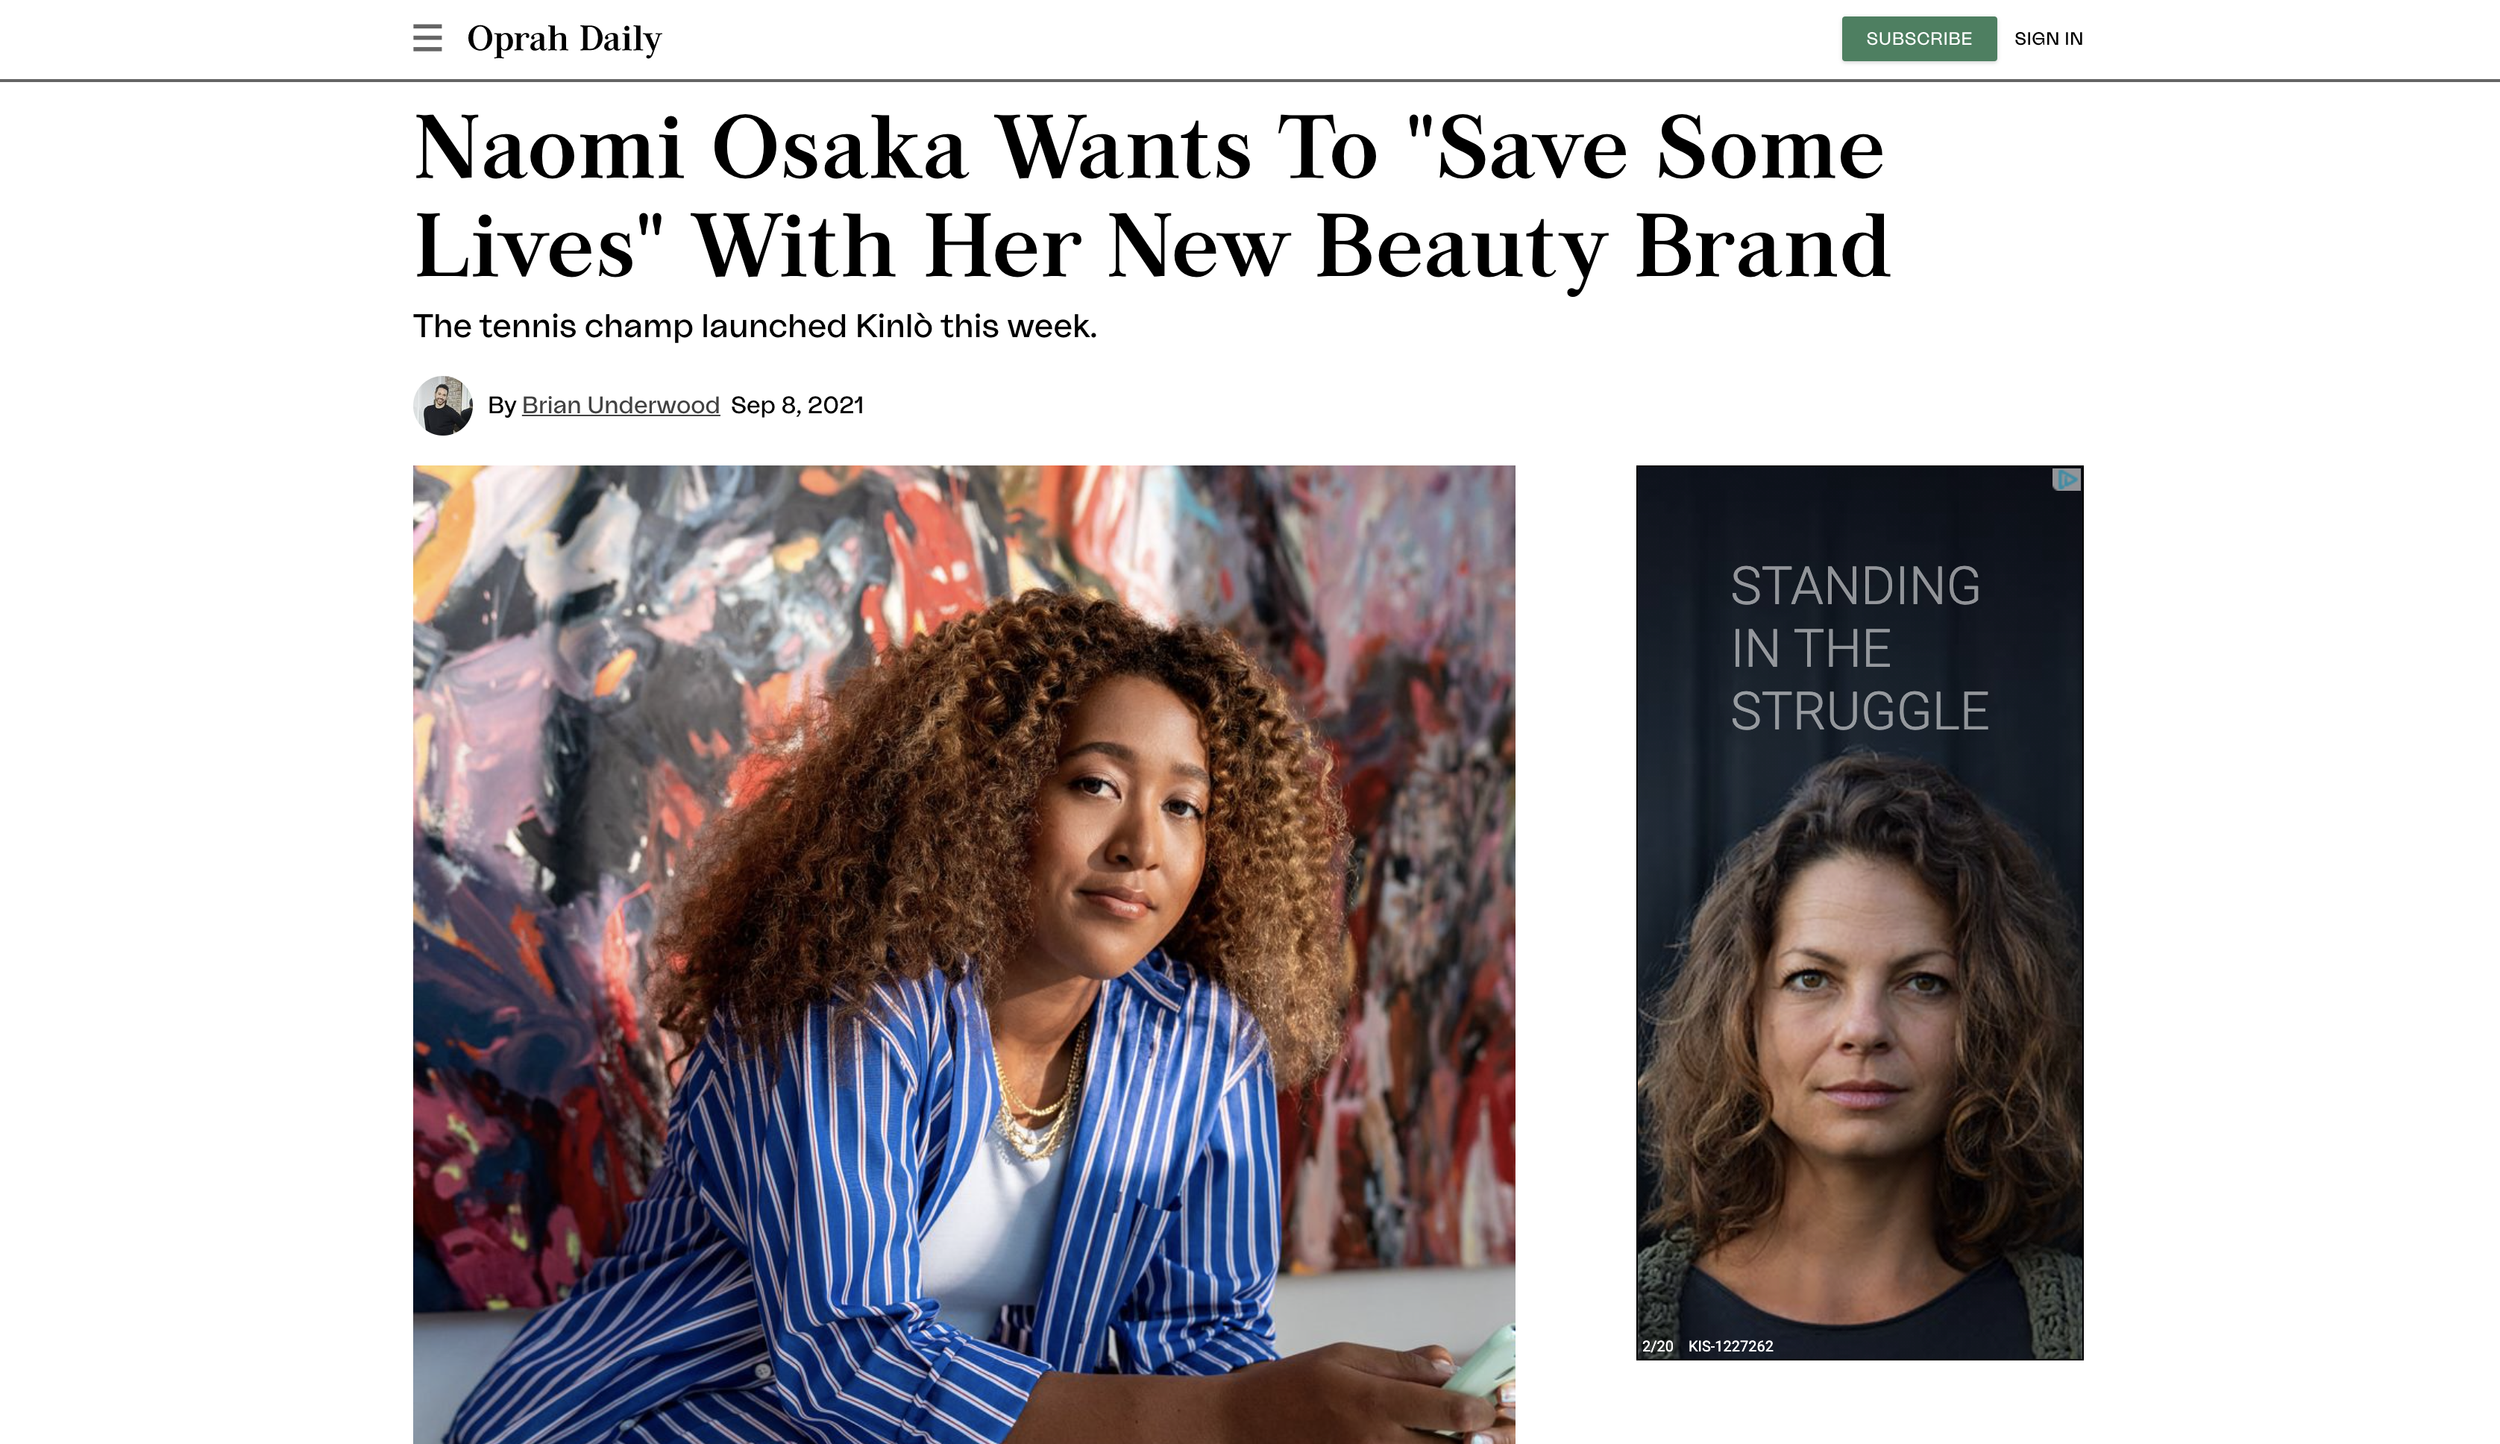Image resolution: width=2500 pixels, height=1444 pixels.
Task: Open the Sign In link
Action: point(2048,38)
